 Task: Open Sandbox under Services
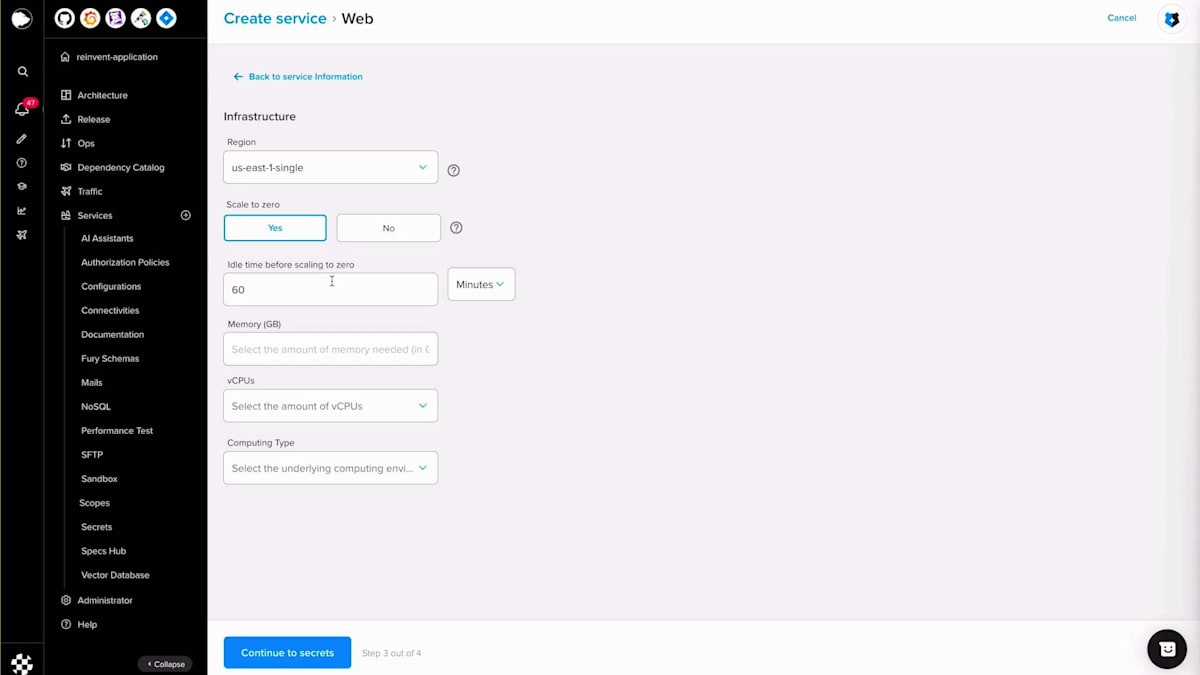99,478
